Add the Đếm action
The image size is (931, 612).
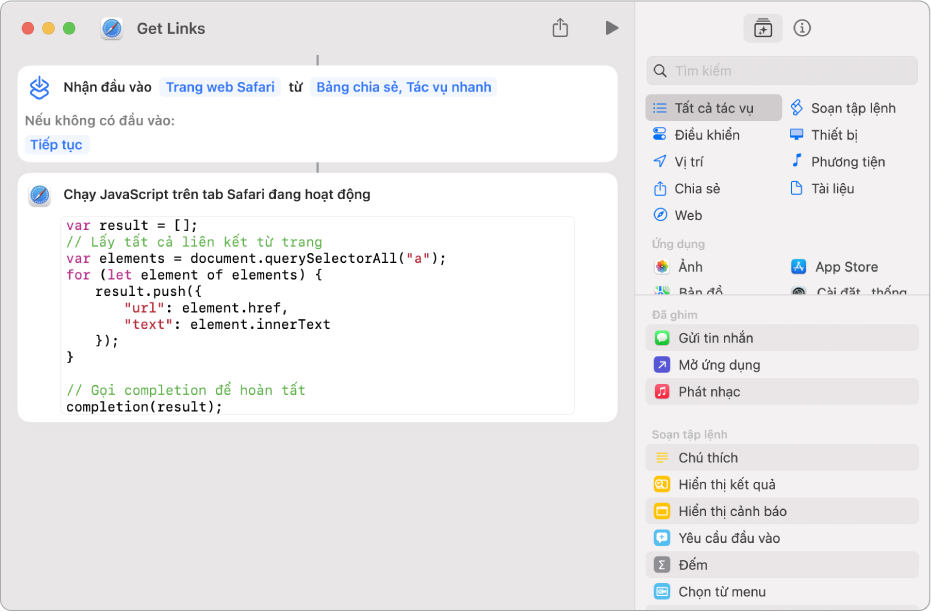click(782, 565)
